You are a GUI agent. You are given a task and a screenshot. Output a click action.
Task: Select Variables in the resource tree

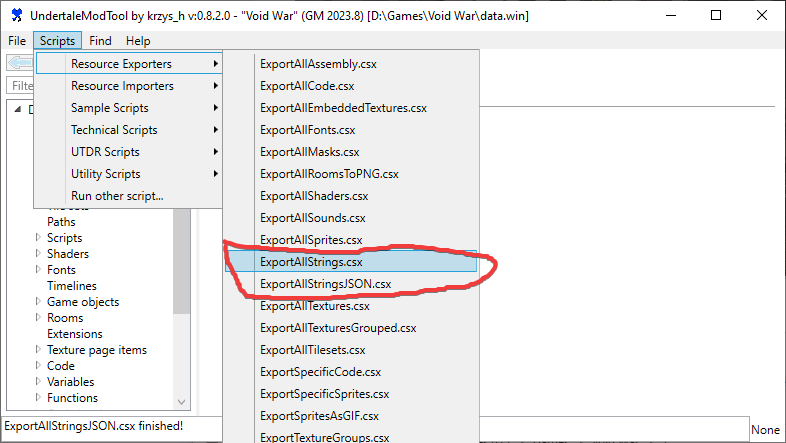click(x=71, y=382)
